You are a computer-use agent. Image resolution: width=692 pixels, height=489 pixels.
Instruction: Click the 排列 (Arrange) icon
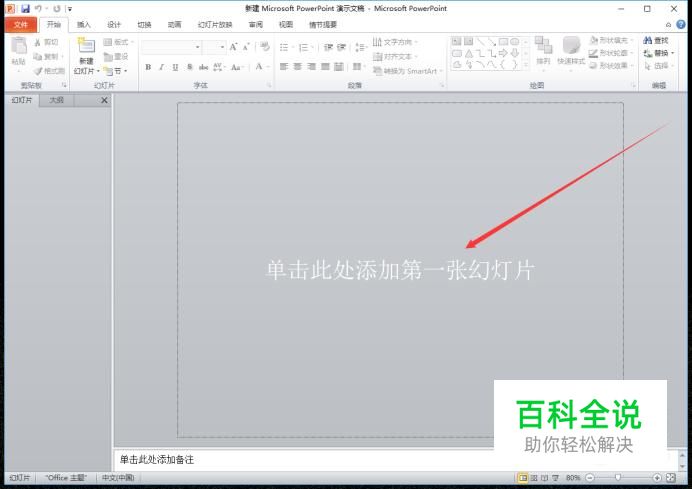click(x=543, y=46)
